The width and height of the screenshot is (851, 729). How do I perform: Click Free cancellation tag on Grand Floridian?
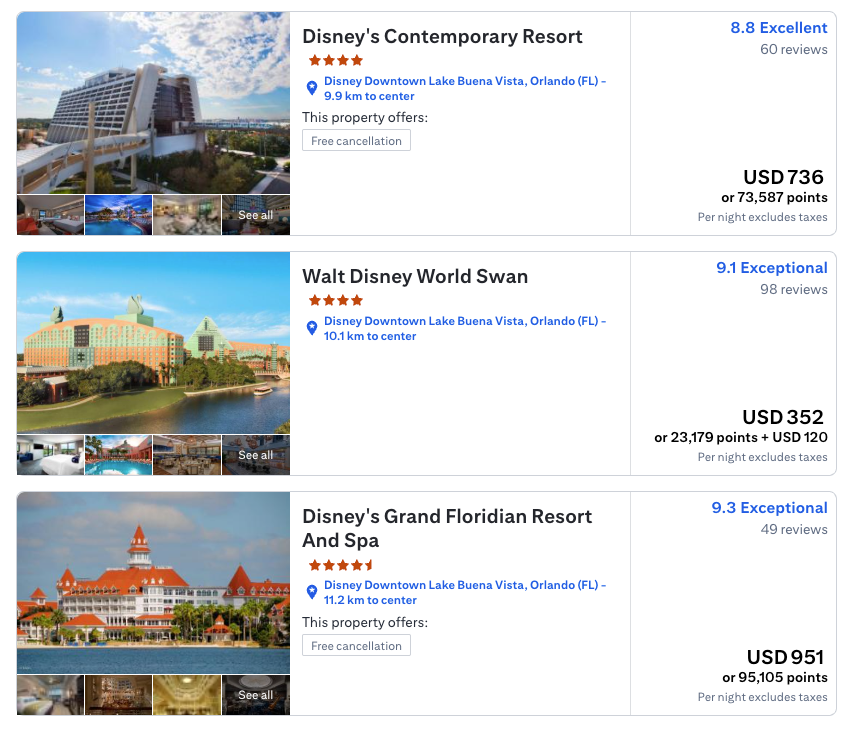tap(356, 646)
